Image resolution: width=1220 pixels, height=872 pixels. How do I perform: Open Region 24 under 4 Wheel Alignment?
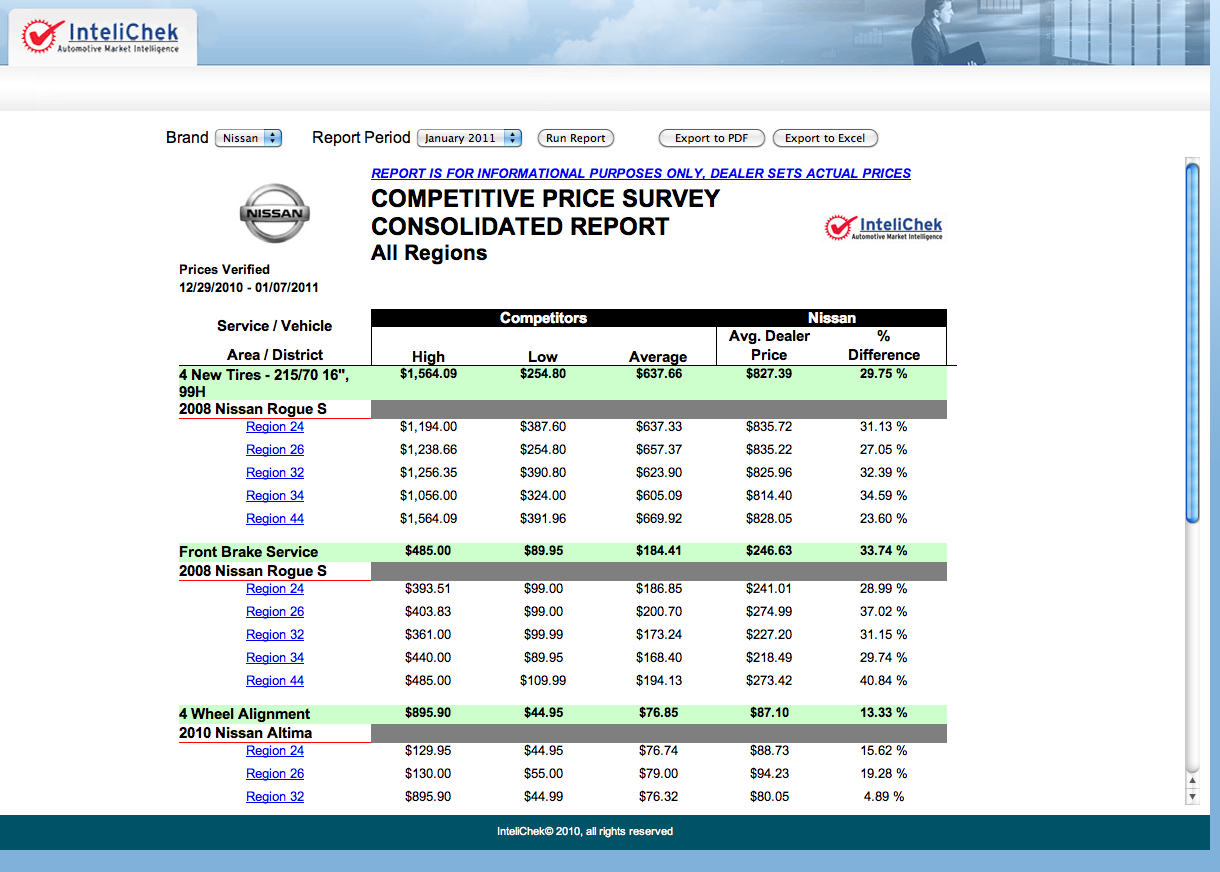point(275,751)
